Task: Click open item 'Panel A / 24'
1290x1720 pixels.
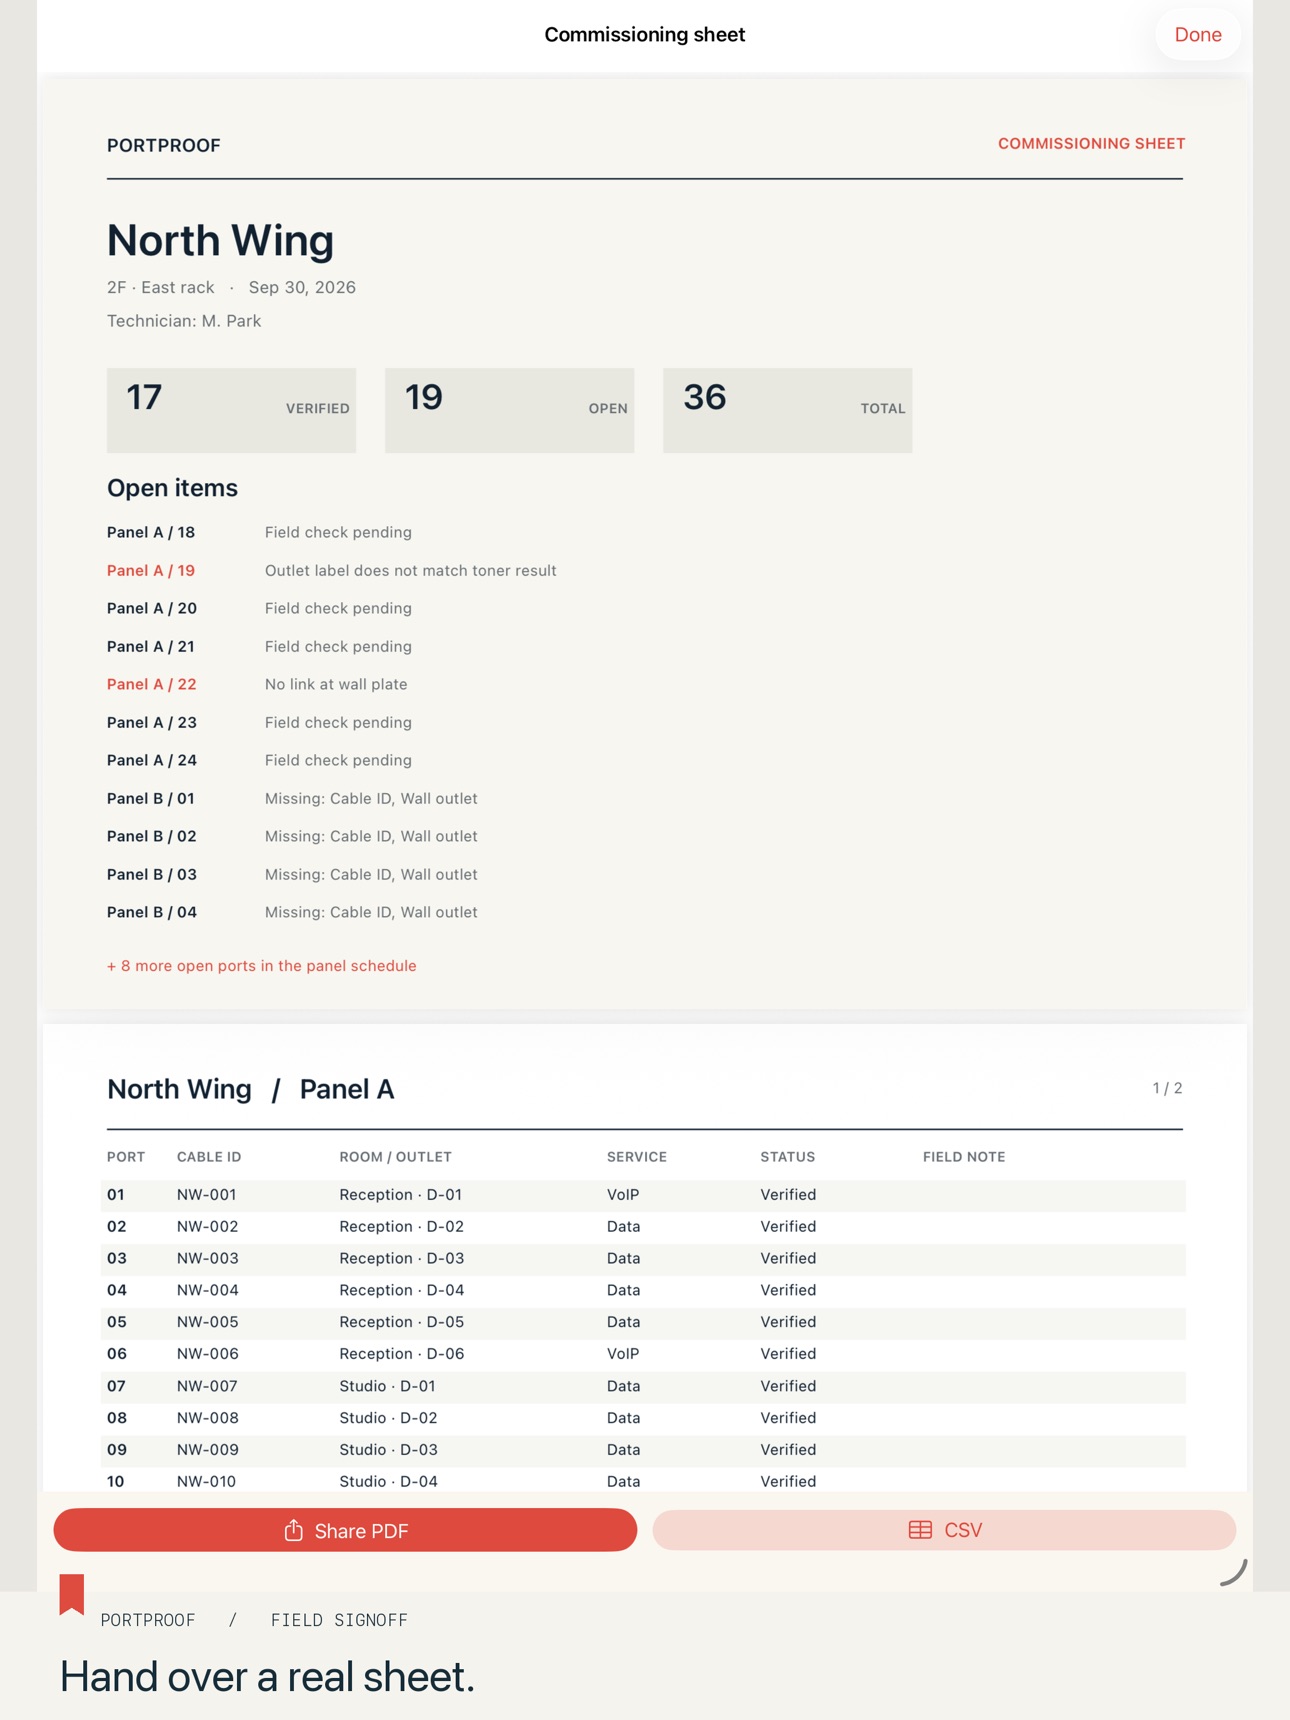Action: pos(152,760)
